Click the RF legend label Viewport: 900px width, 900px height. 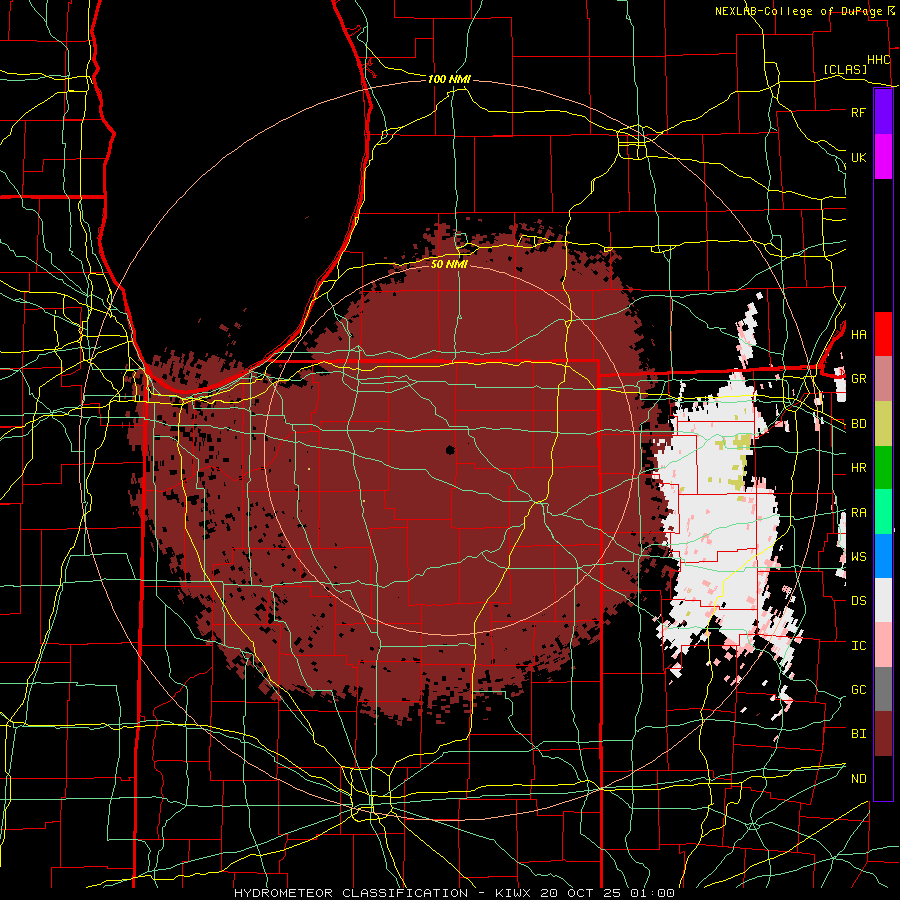point(858,112)
